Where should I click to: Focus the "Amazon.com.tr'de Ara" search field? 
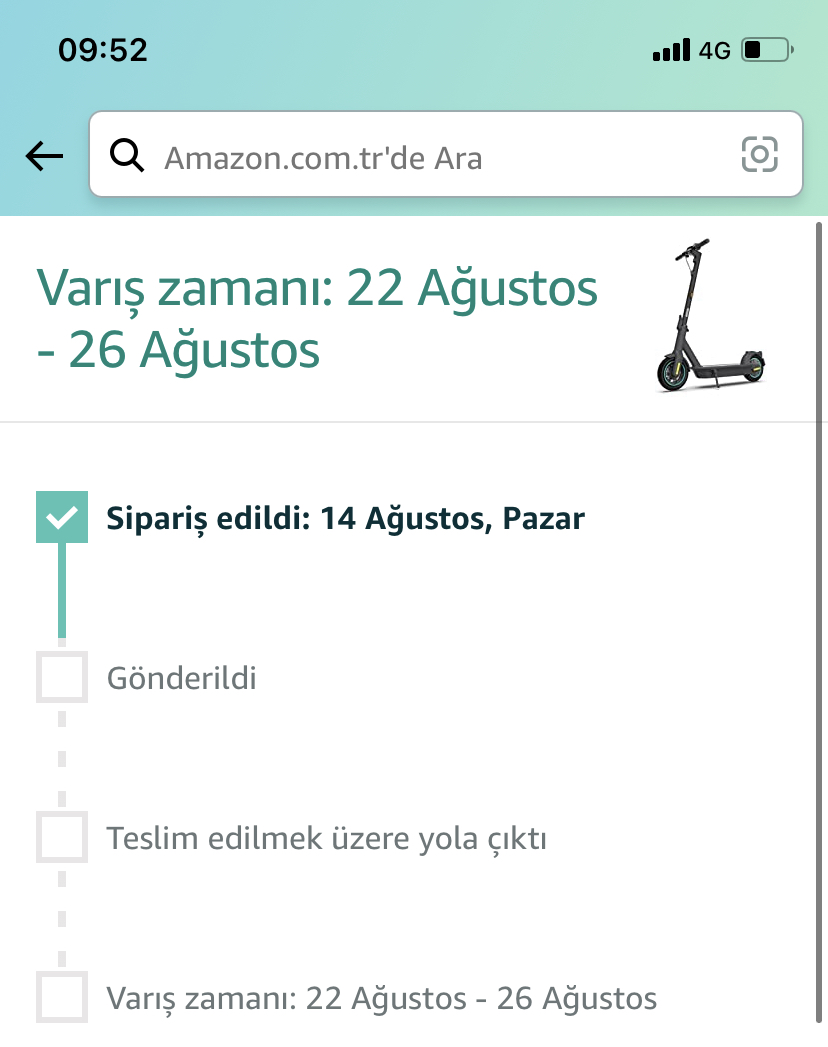(430, 156)
